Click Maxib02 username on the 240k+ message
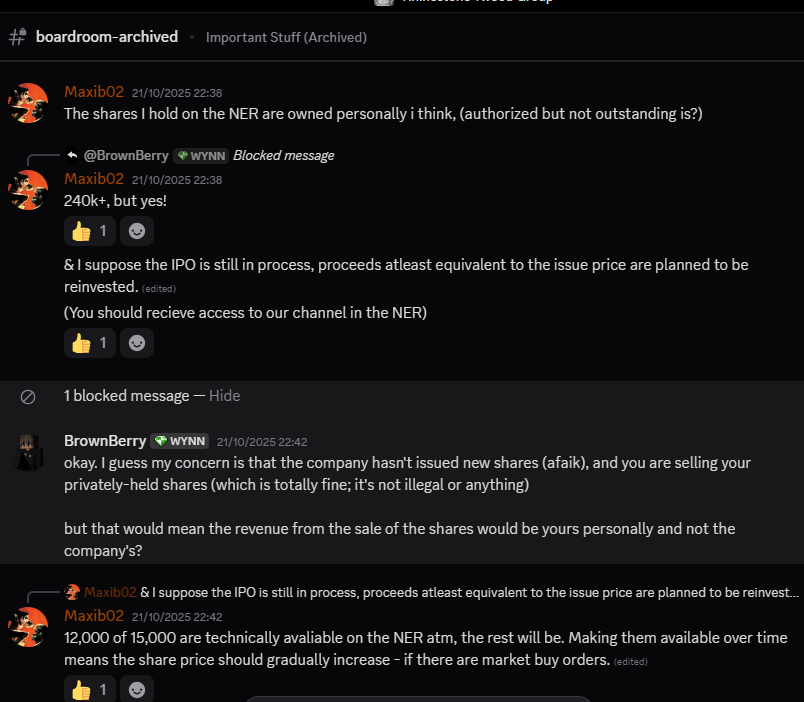Image resolution: width=804 pixels, height=702 pixels. click(x=94, y=179)
